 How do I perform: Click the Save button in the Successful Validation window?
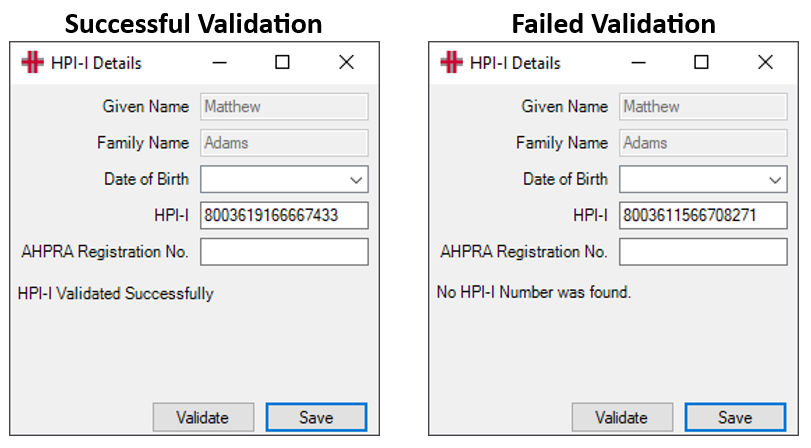click(x=317, y=417)
